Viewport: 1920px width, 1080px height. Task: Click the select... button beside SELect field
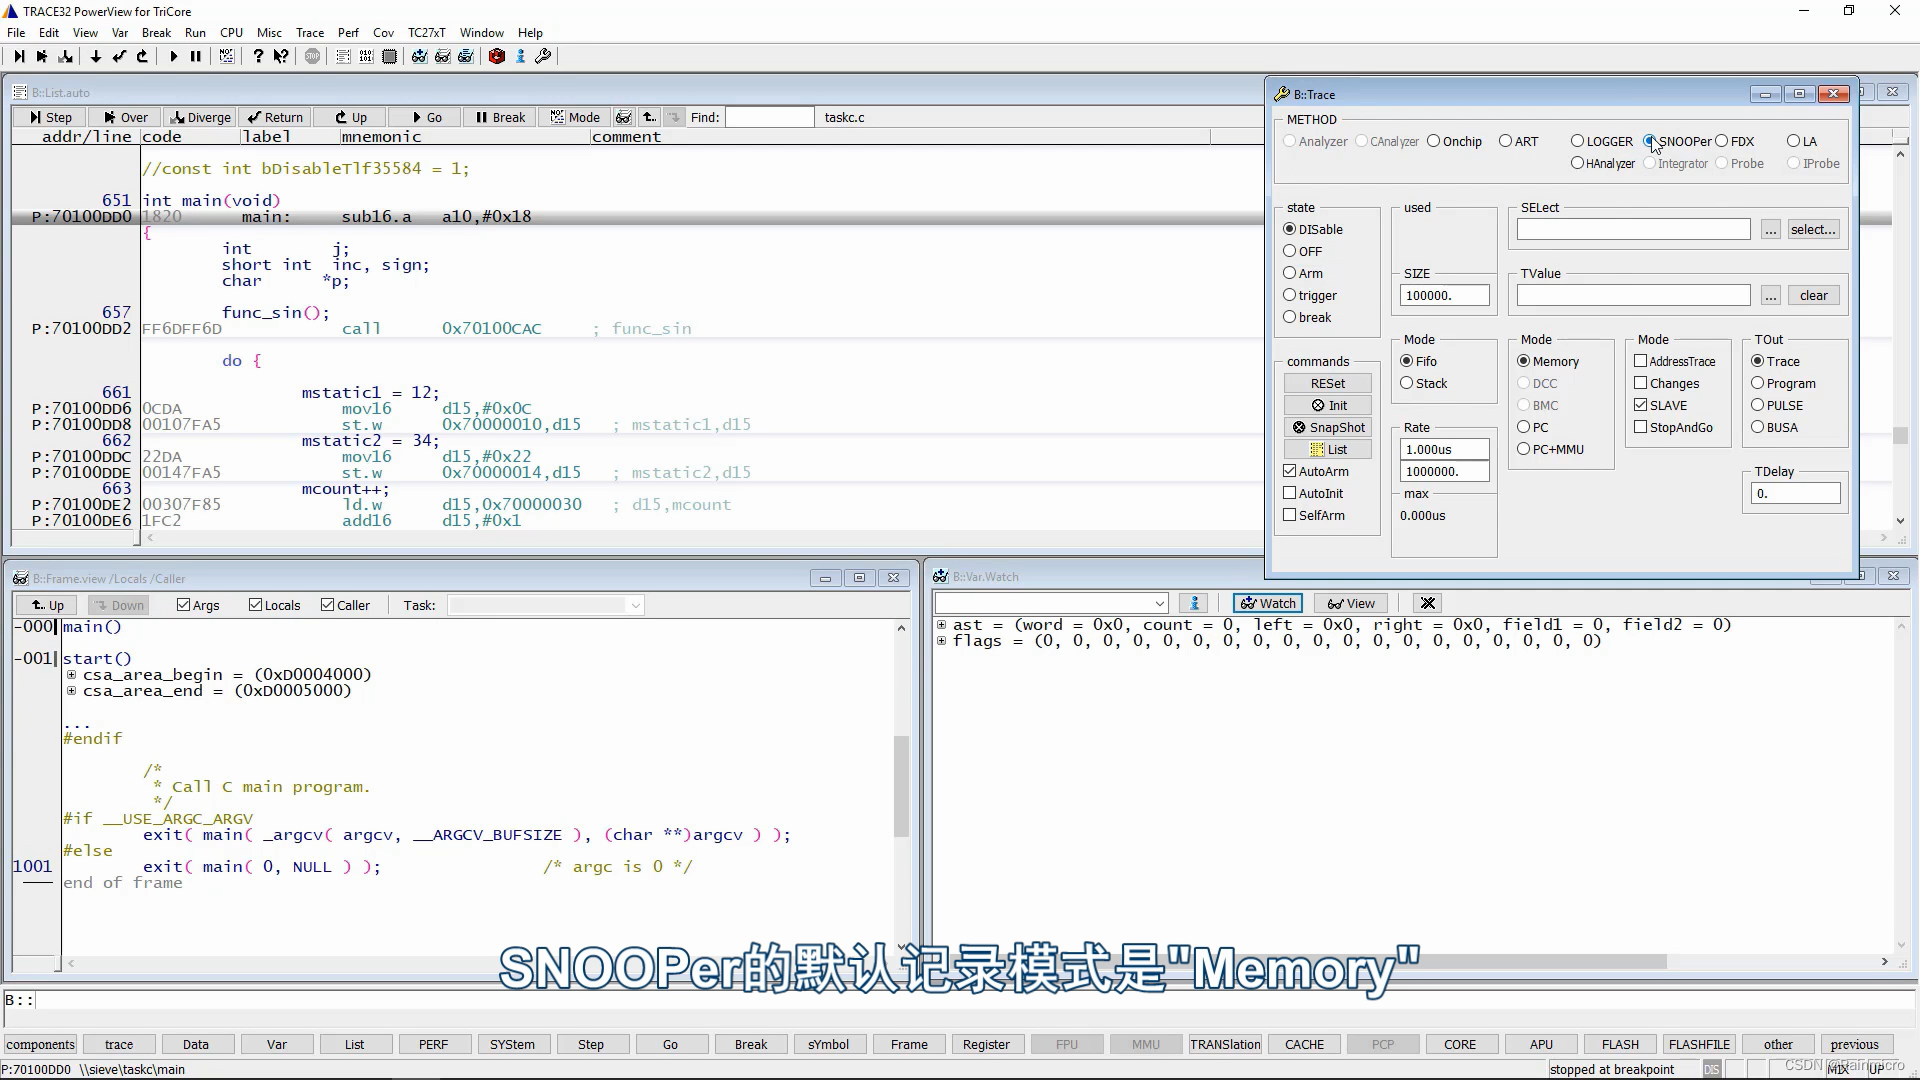pyautogui.click(x=1813, y=229)
